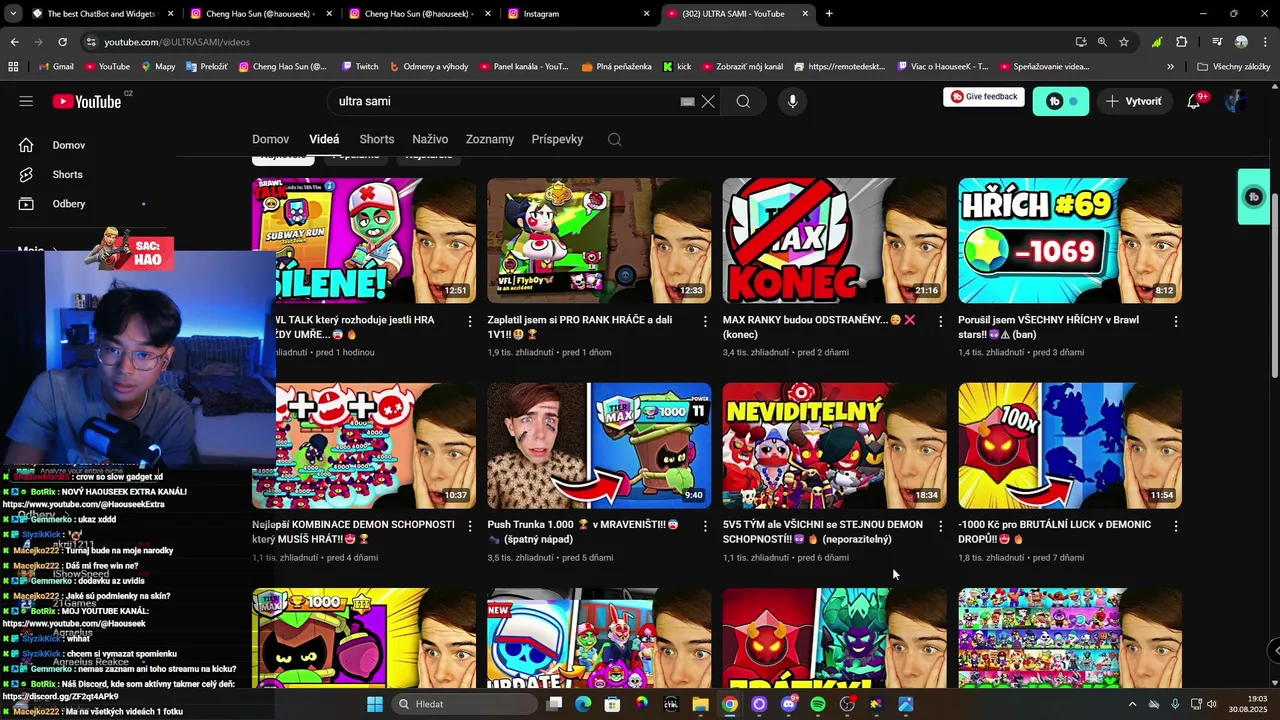The height and width of the screenshot is (720, 1280).
Task: Open the HŘÍCH #69 video thumbnail
Action: (x=1070, y=241)
